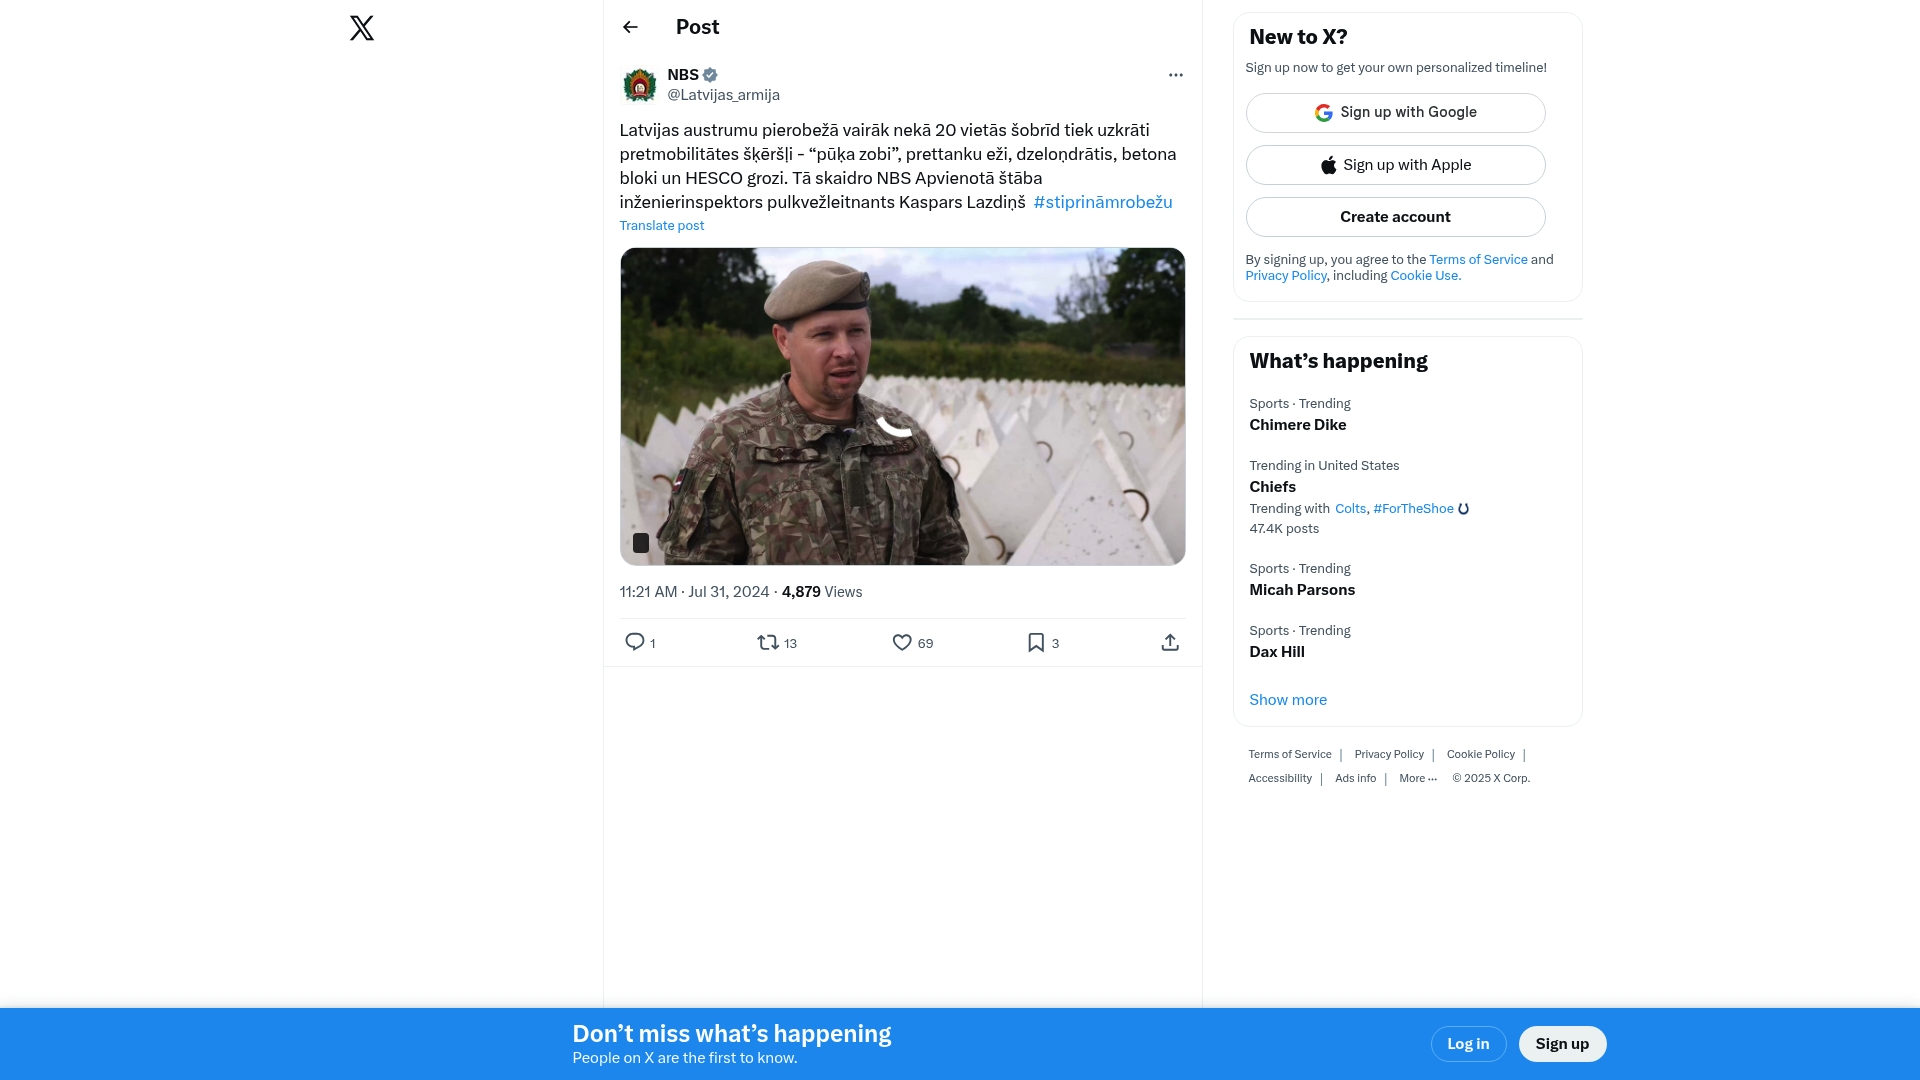
Task: Like the post with the heart icon
Action: (x=902, y=642)
